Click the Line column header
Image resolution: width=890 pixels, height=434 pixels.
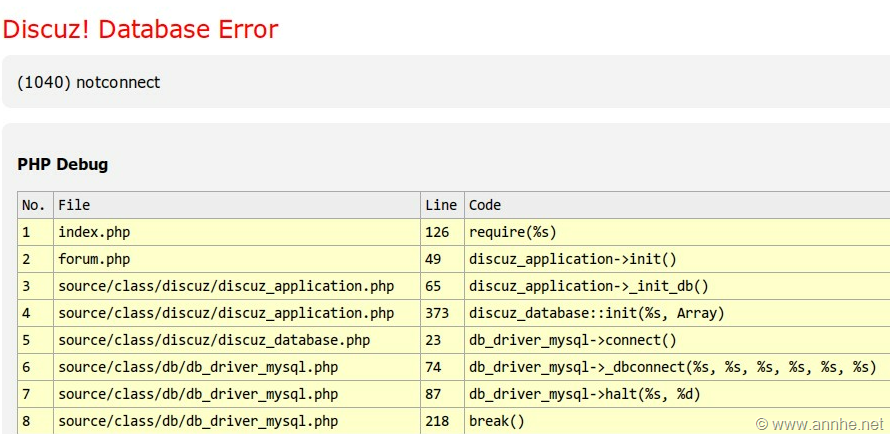(x=441, y=205)
